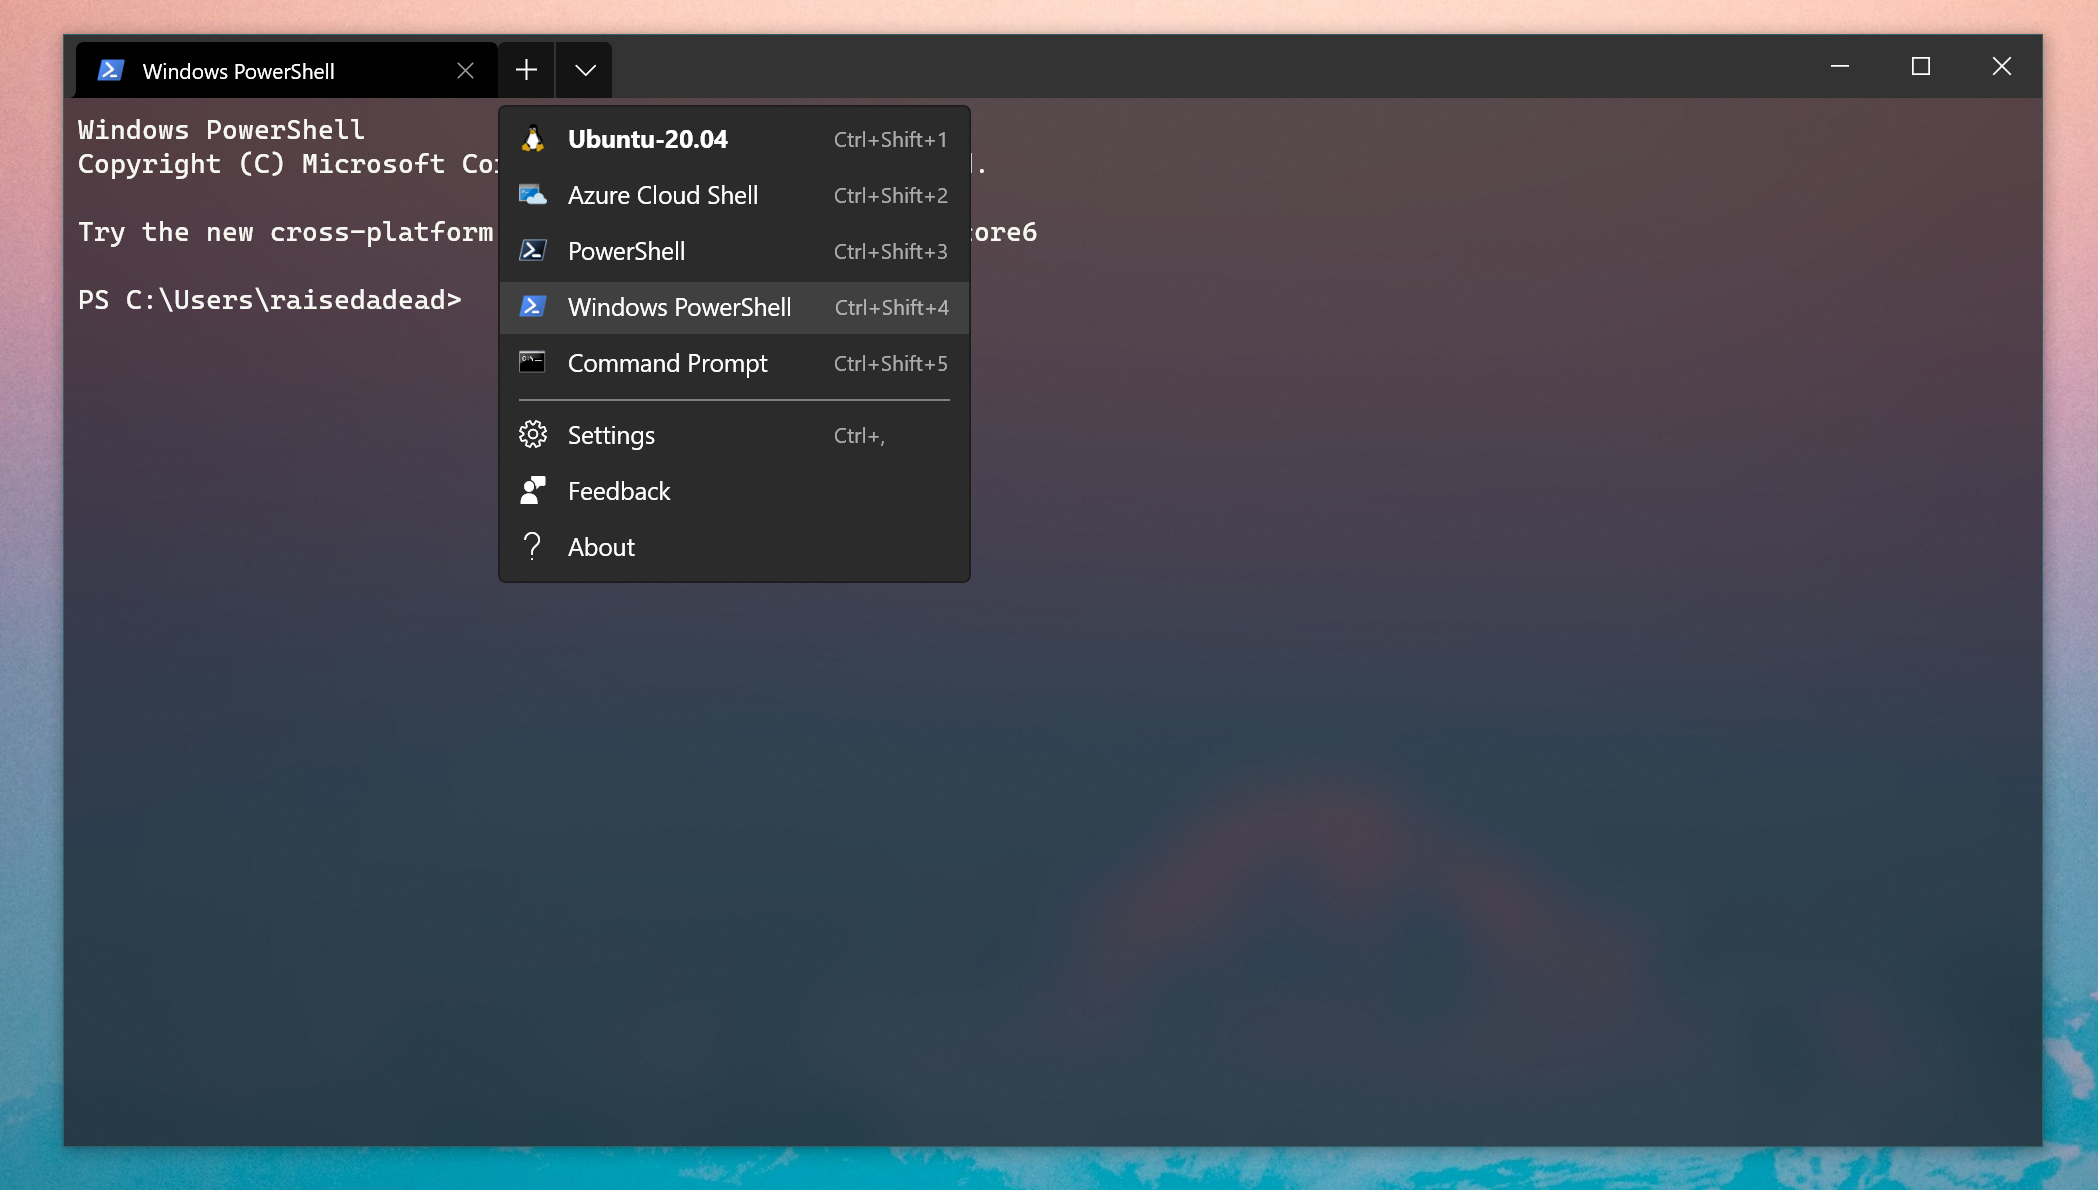2098x1190 pixels.
Task: Click the Command Prompt console icon
Action: pyautogui.click(x=533, y=362)
